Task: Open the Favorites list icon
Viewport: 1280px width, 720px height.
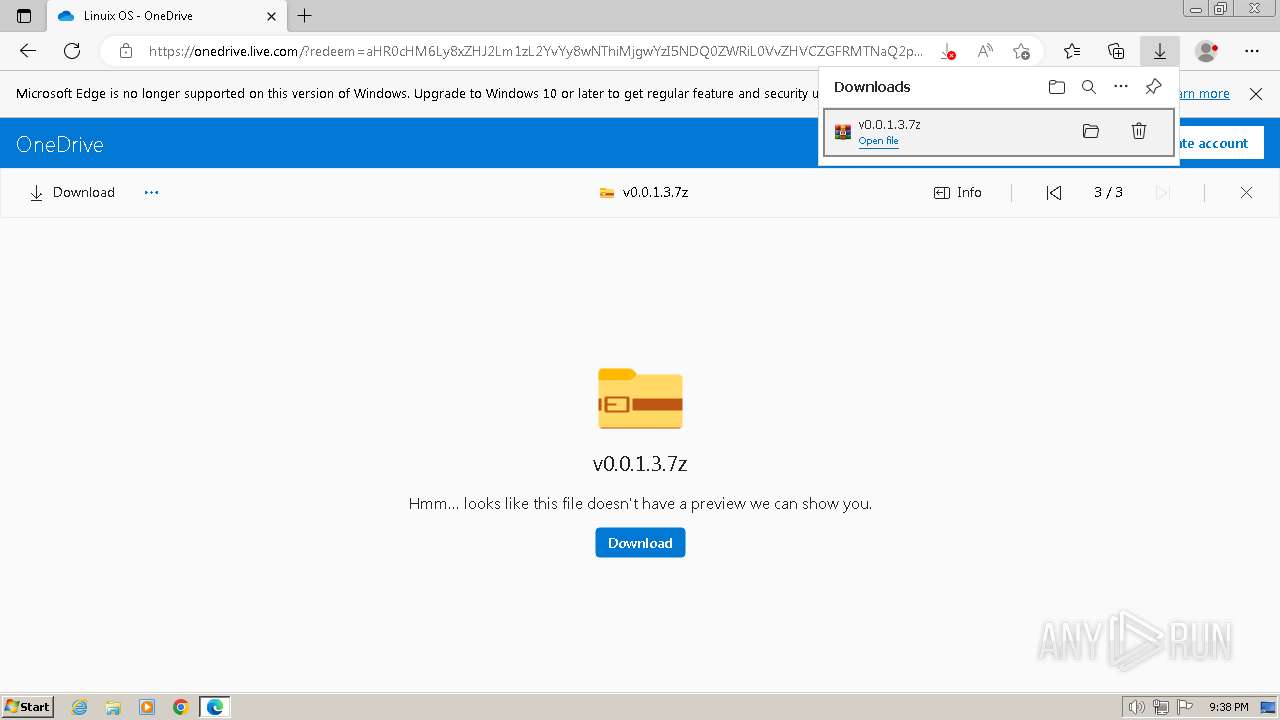Action: point(1072,51)
